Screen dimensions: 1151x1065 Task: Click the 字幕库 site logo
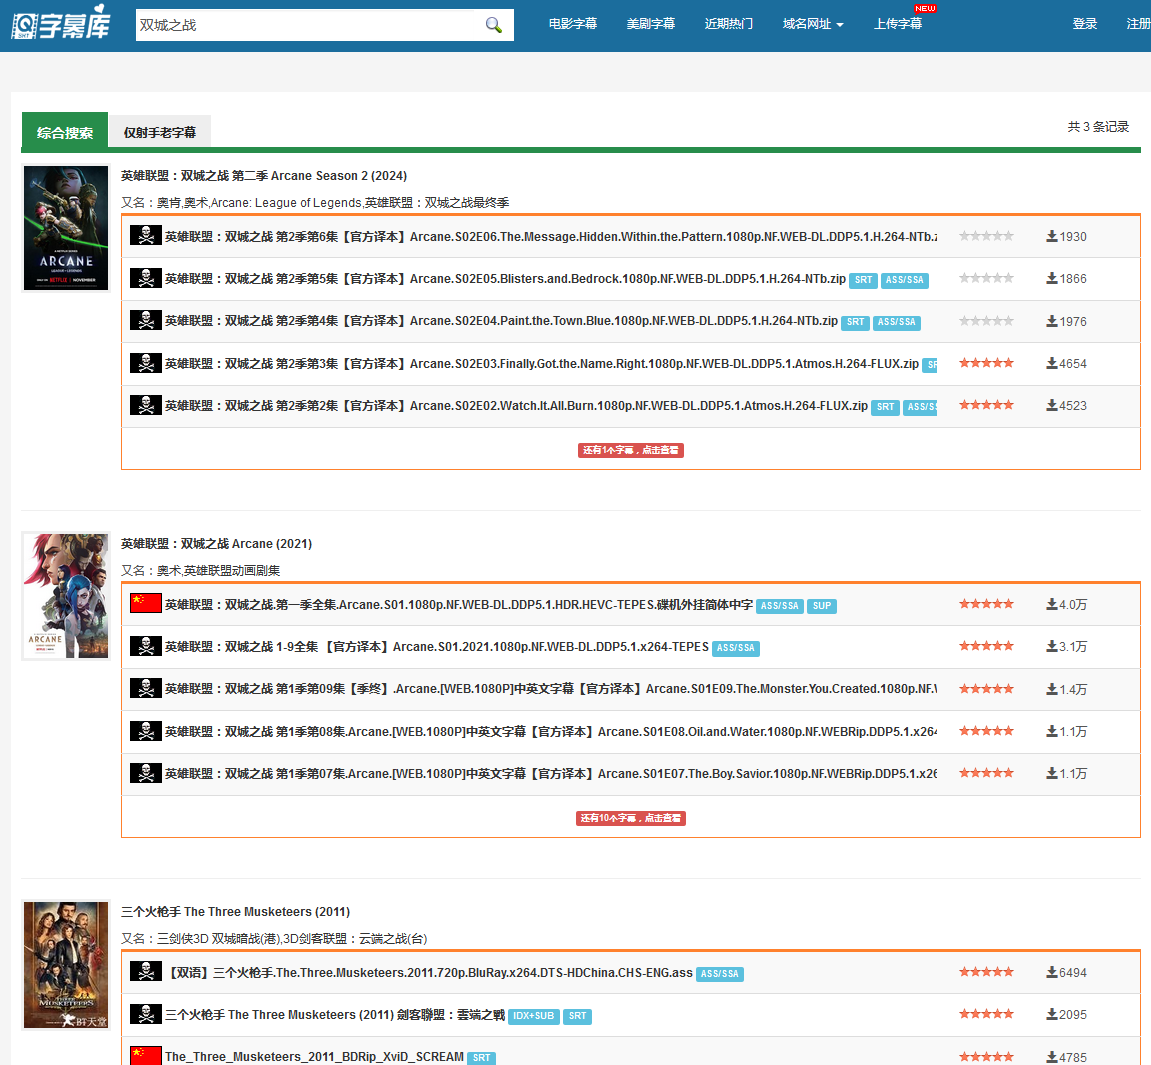(61, 24)
